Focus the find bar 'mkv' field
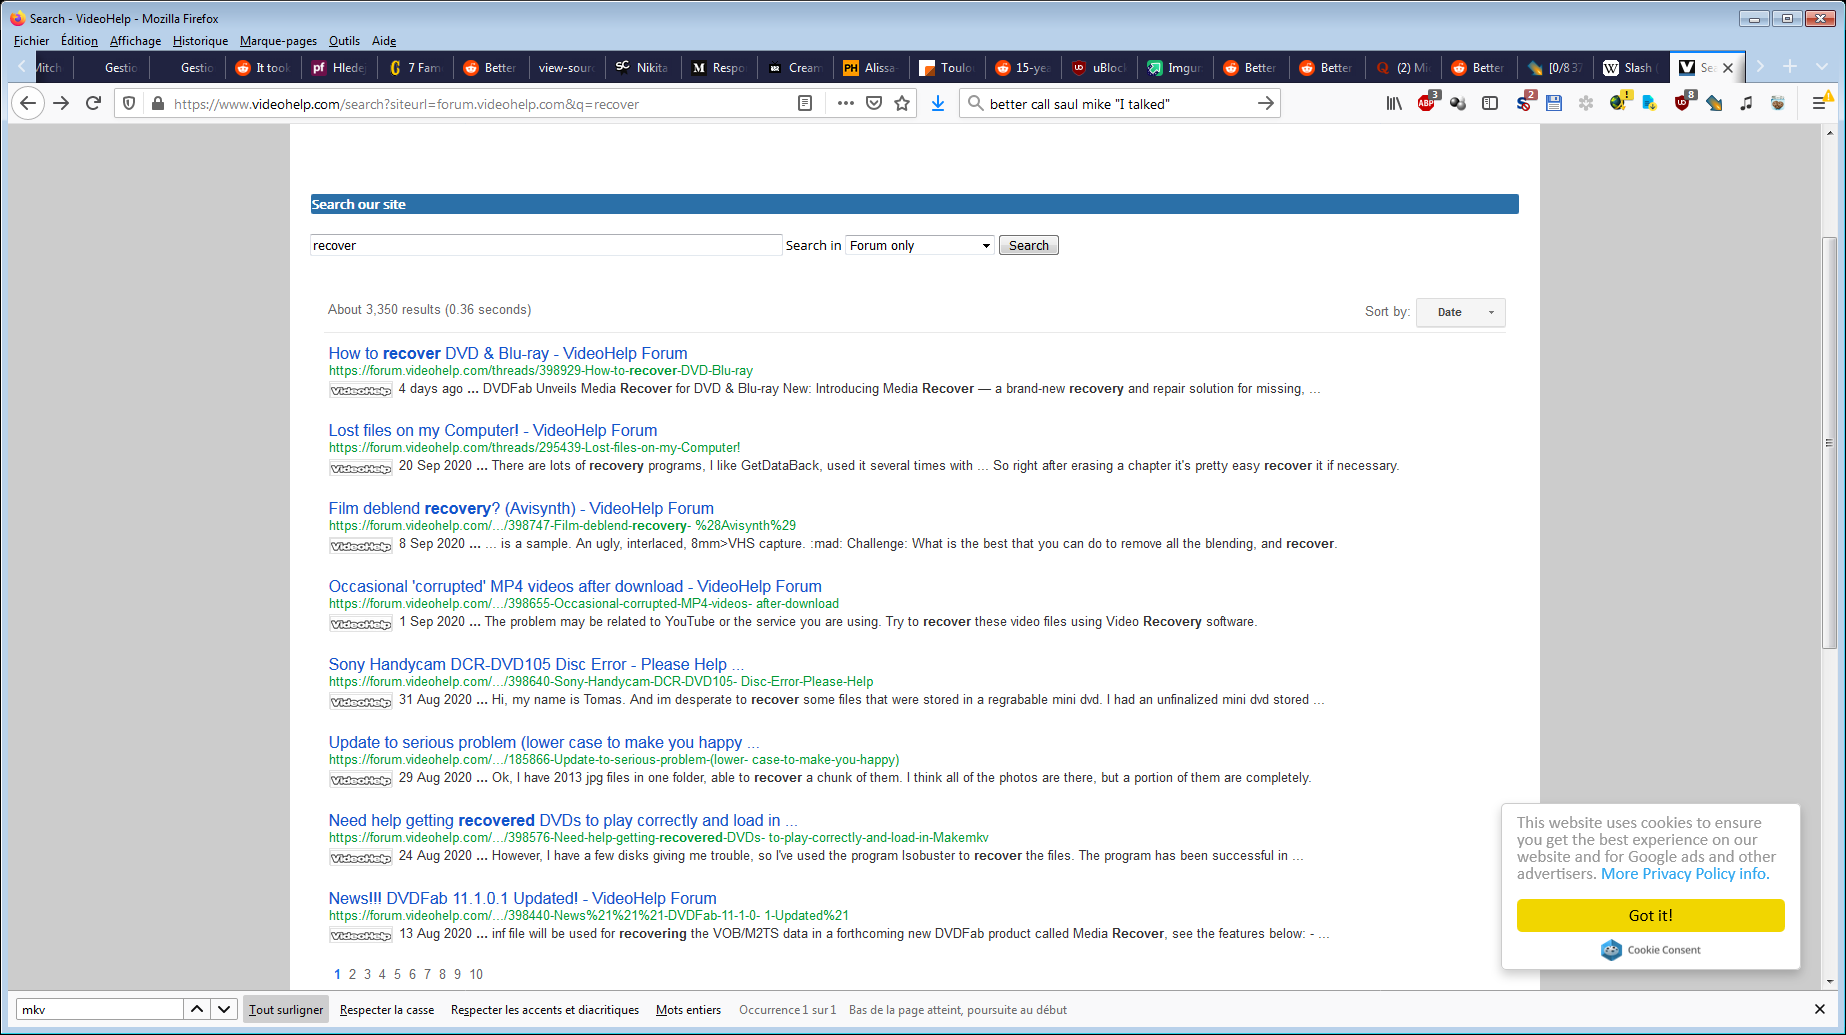This screenshot has height=1035, width=1846. (100, 1009)
